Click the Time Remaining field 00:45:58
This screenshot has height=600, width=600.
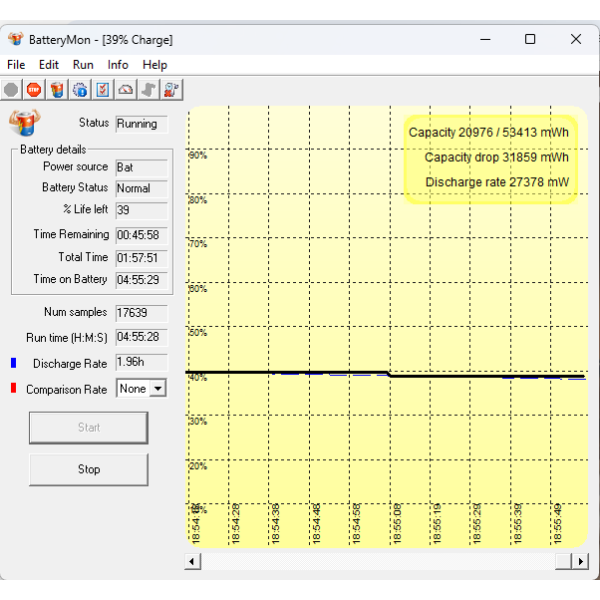pyautogui.click(x=142, y=235)
